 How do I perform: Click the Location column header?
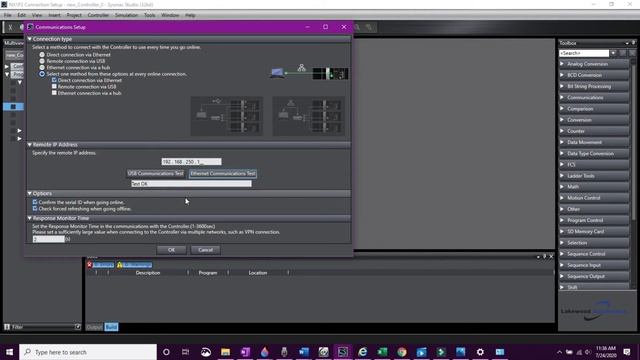[258, 273]
